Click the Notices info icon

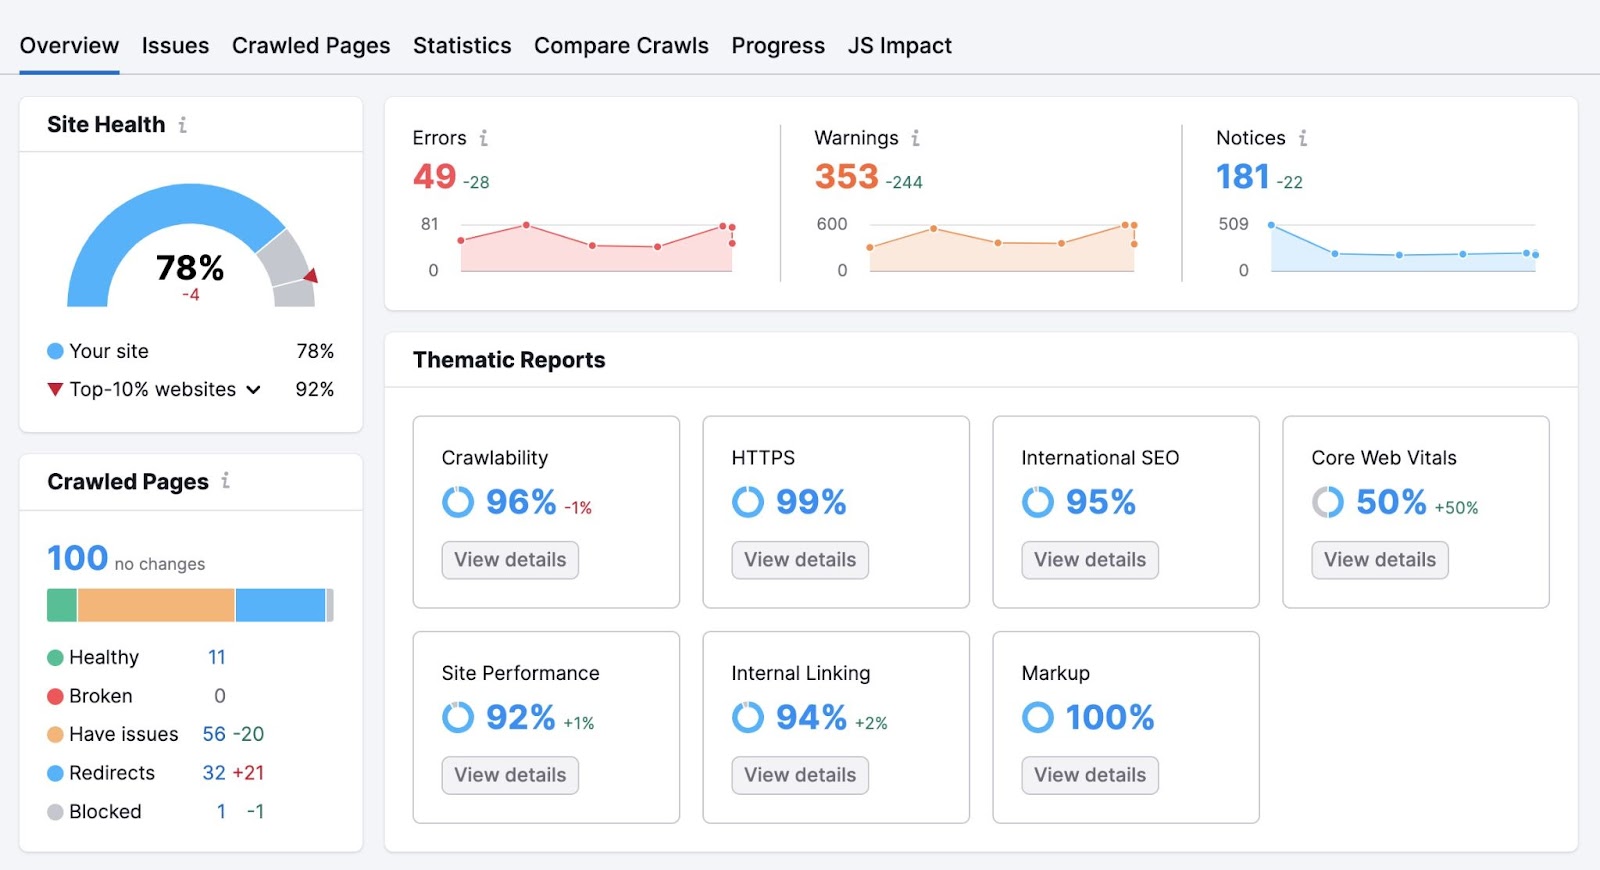1302,138
